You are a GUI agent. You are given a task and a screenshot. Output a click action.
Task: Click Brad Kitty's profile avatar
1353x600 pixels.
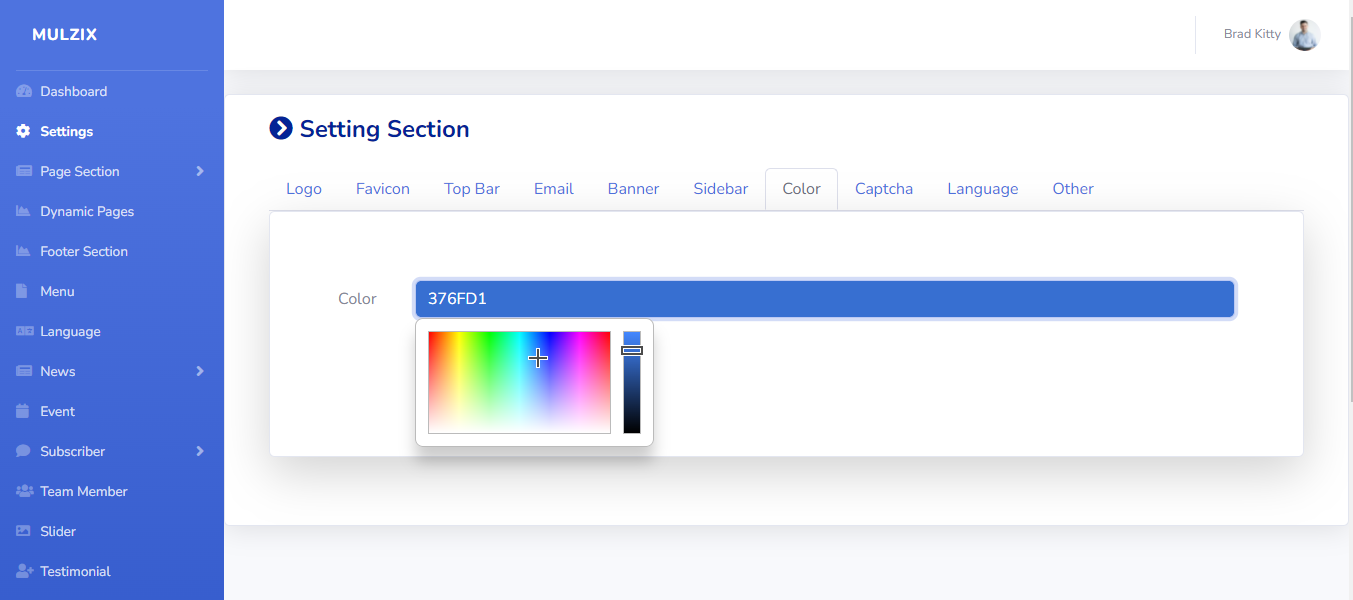point(1304,35)
